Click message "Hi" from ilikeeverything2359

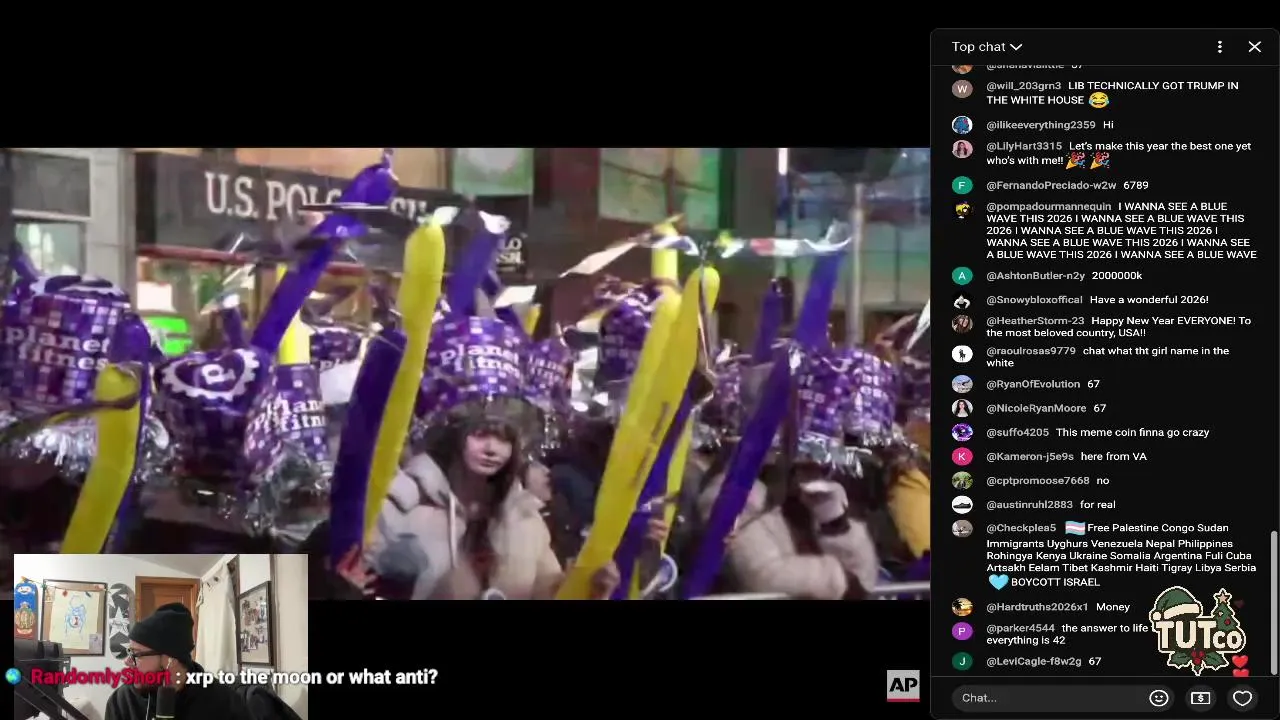(x=1108, y=125)
